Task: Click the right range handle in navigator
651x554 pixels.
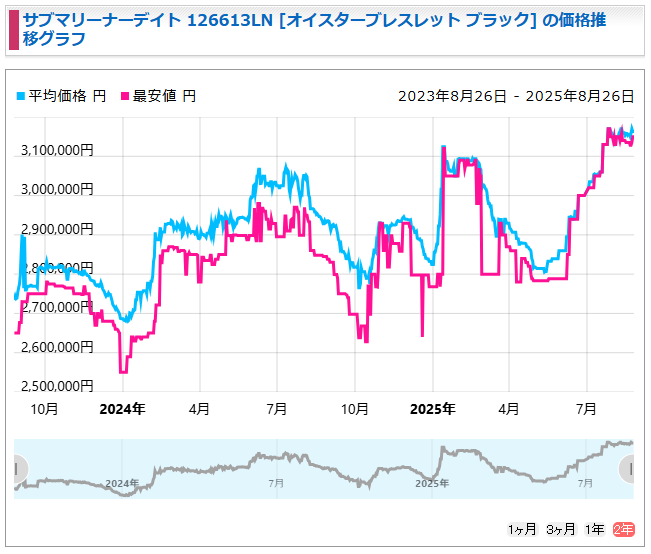Action: pyautogui.click(x=629, y=468)
